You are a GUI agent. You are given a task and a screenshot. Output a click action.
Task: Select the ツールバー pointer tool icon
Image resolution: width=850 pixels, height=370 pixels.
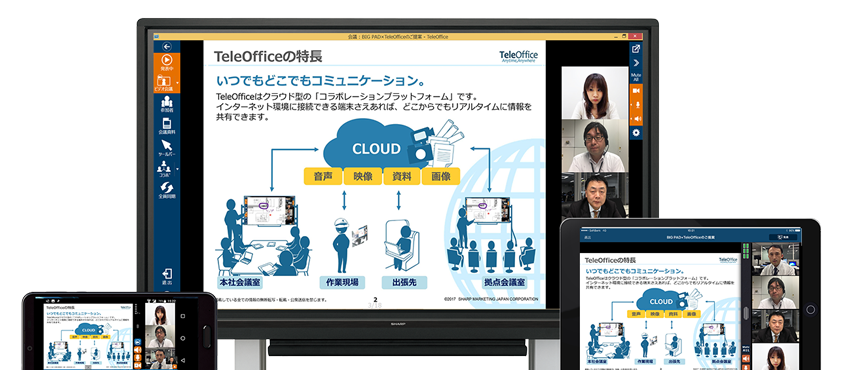pyautogui.click(x=167, y=148)
